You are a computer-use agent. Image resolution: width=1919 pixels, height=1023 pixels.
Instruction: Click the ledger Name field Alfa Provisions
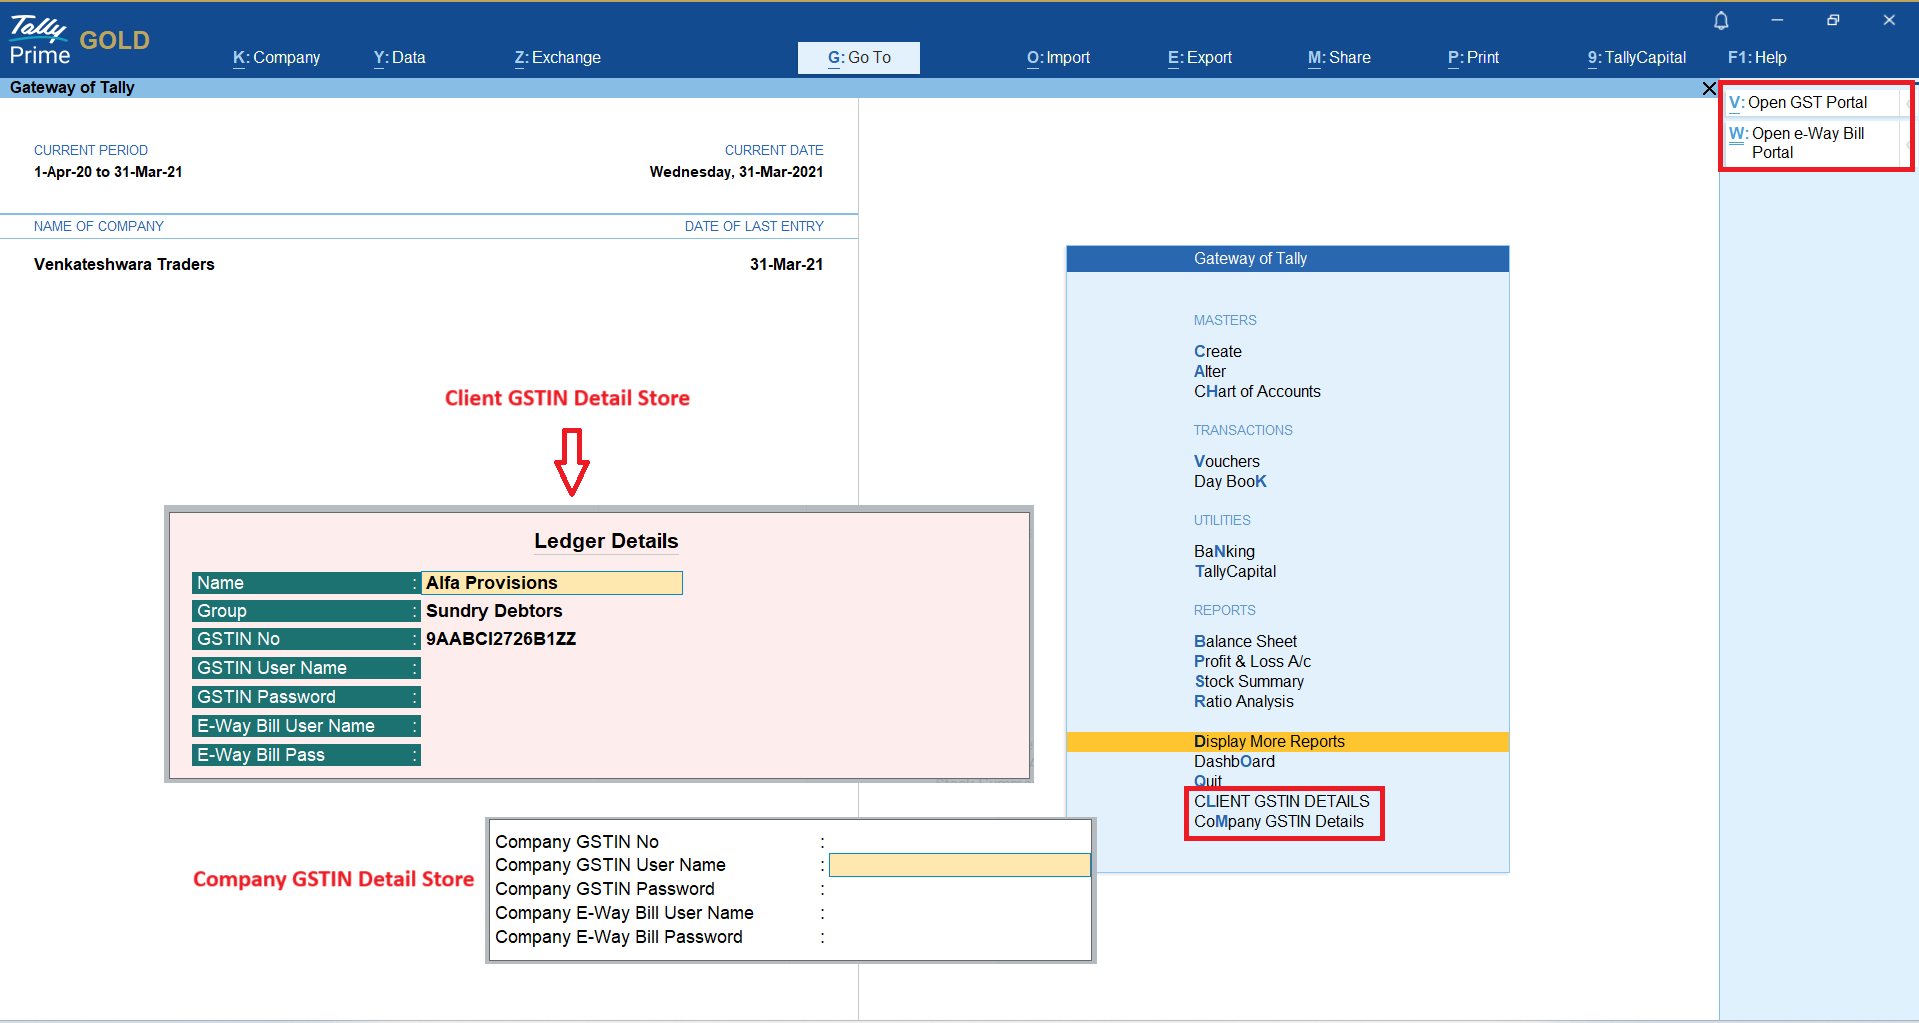[x=552, y=583]
